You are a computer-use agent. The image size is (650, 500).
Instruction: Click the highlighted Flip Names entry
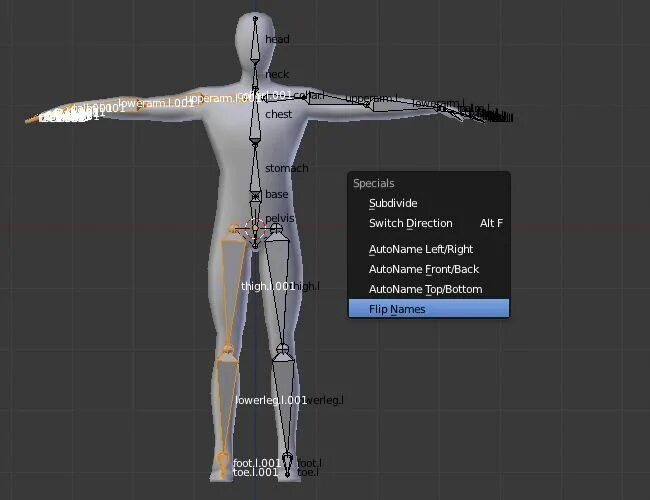(x=429, y=309)
